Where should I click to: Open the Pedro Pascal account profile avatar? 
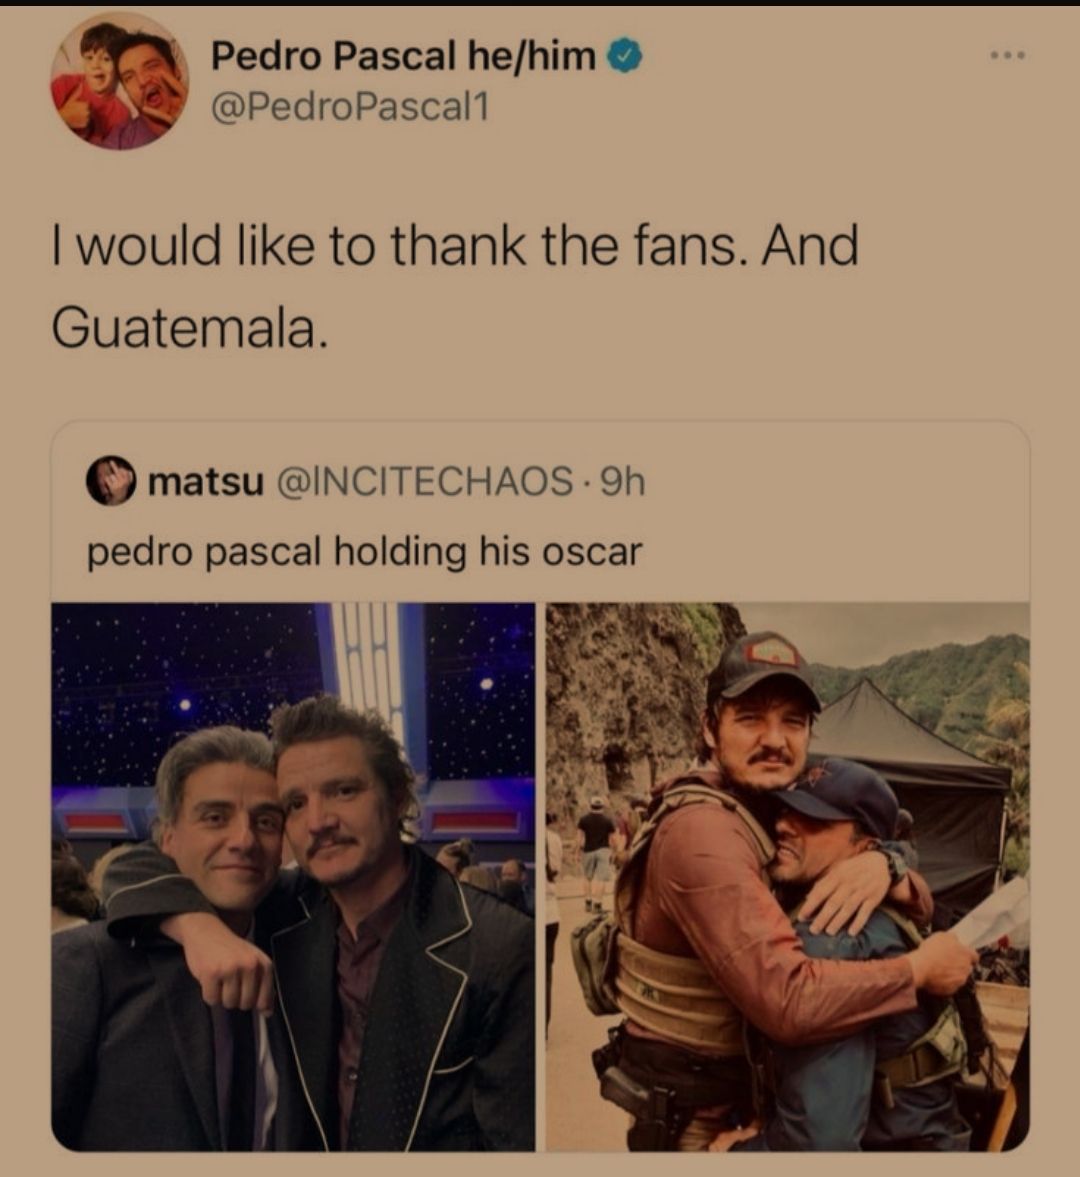tap(119, 83)
